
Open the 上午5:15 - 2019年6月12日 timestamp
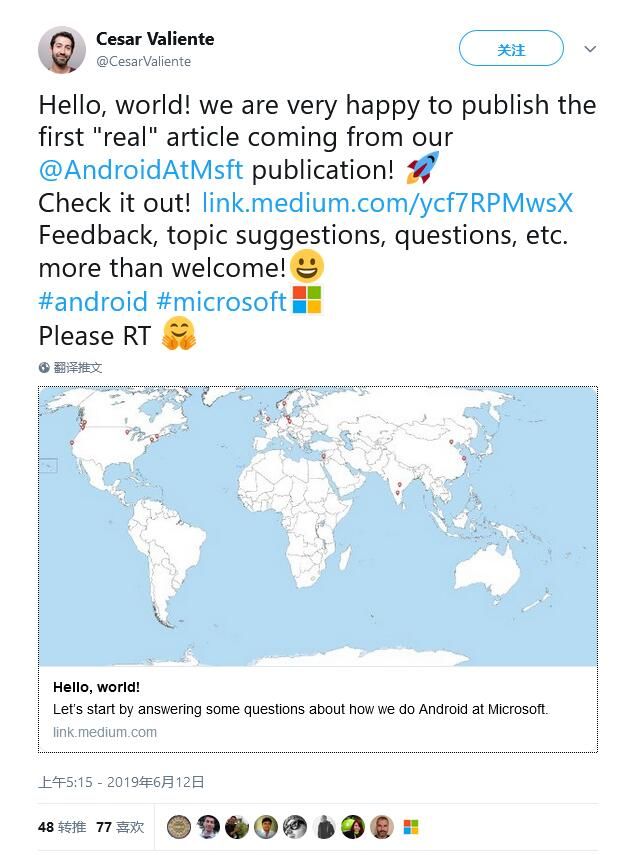coord(121,782)
